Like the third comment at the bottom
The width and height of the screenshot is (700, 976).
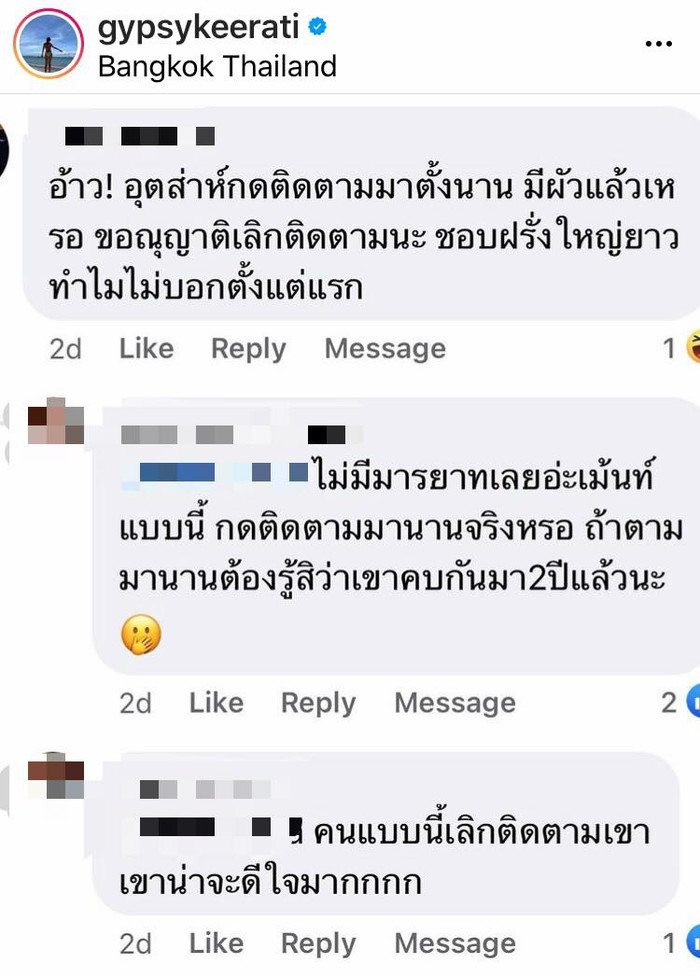point(216,944)
